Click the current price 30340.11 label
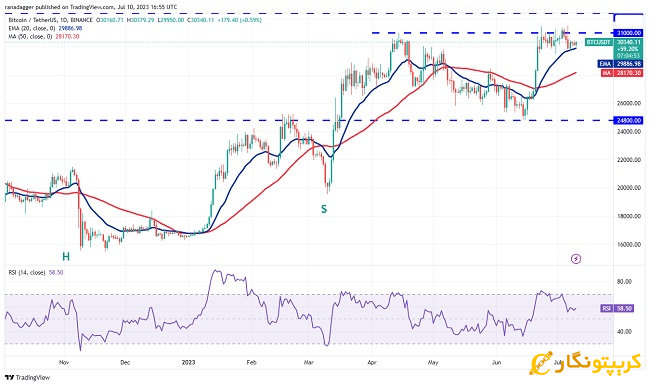This screenshot has width=650, height=386. pos(628,42)
